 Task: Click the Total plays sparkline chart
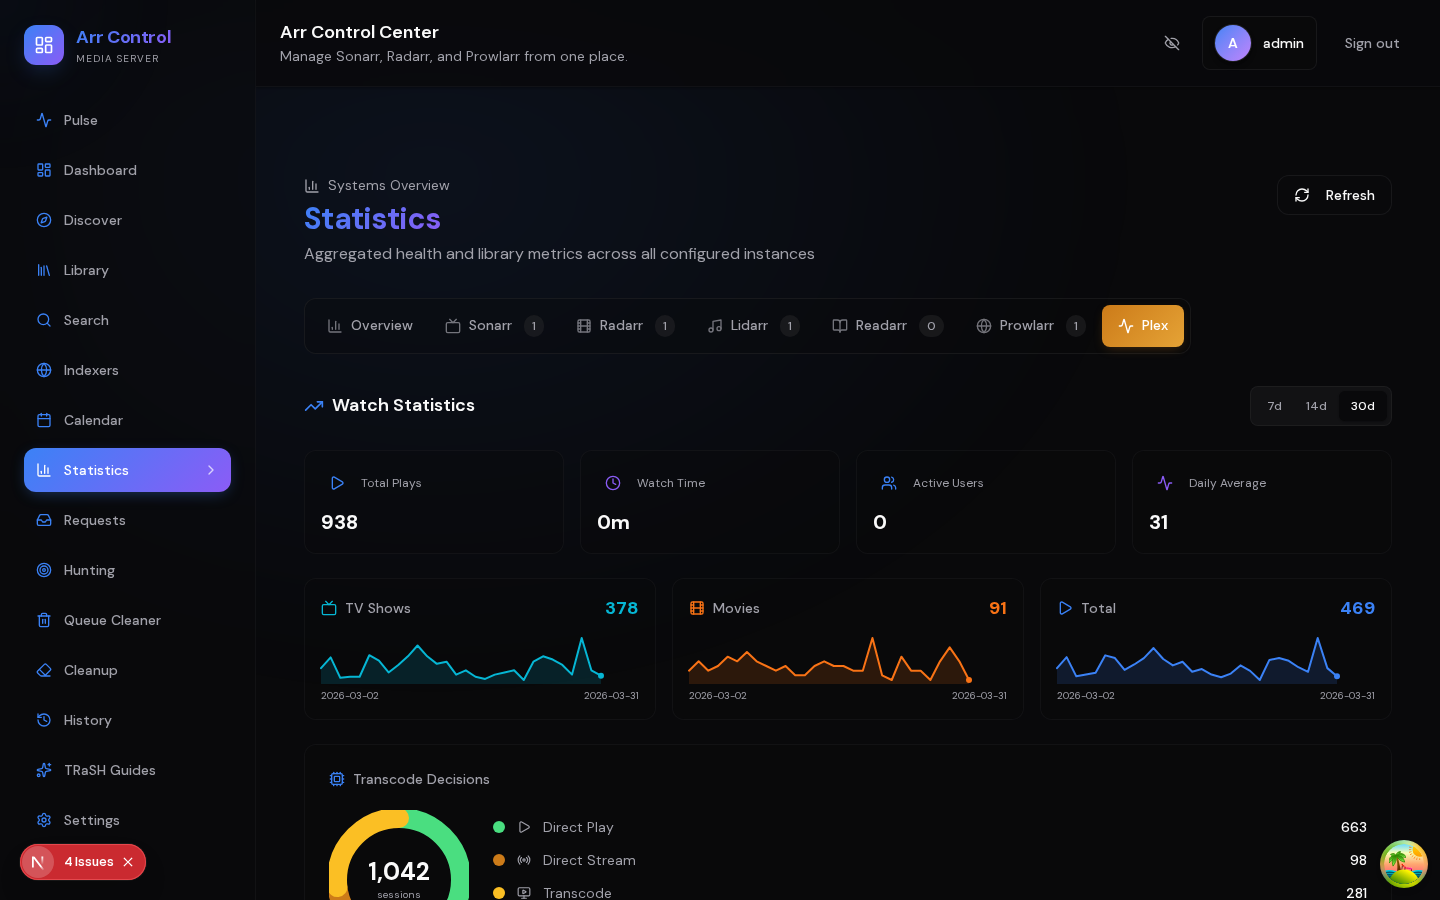pos(1216,660)
